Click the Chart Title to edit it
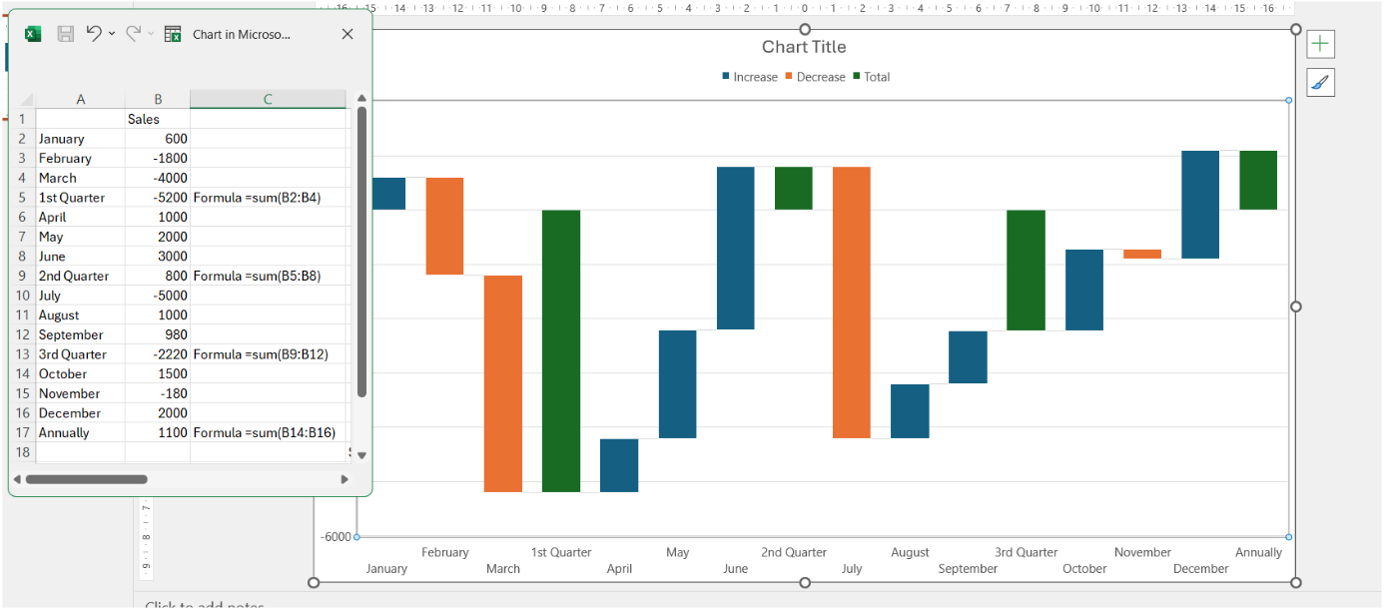Image resolution: width=1387 pixels, height=611 pixels. coord(803,46)
